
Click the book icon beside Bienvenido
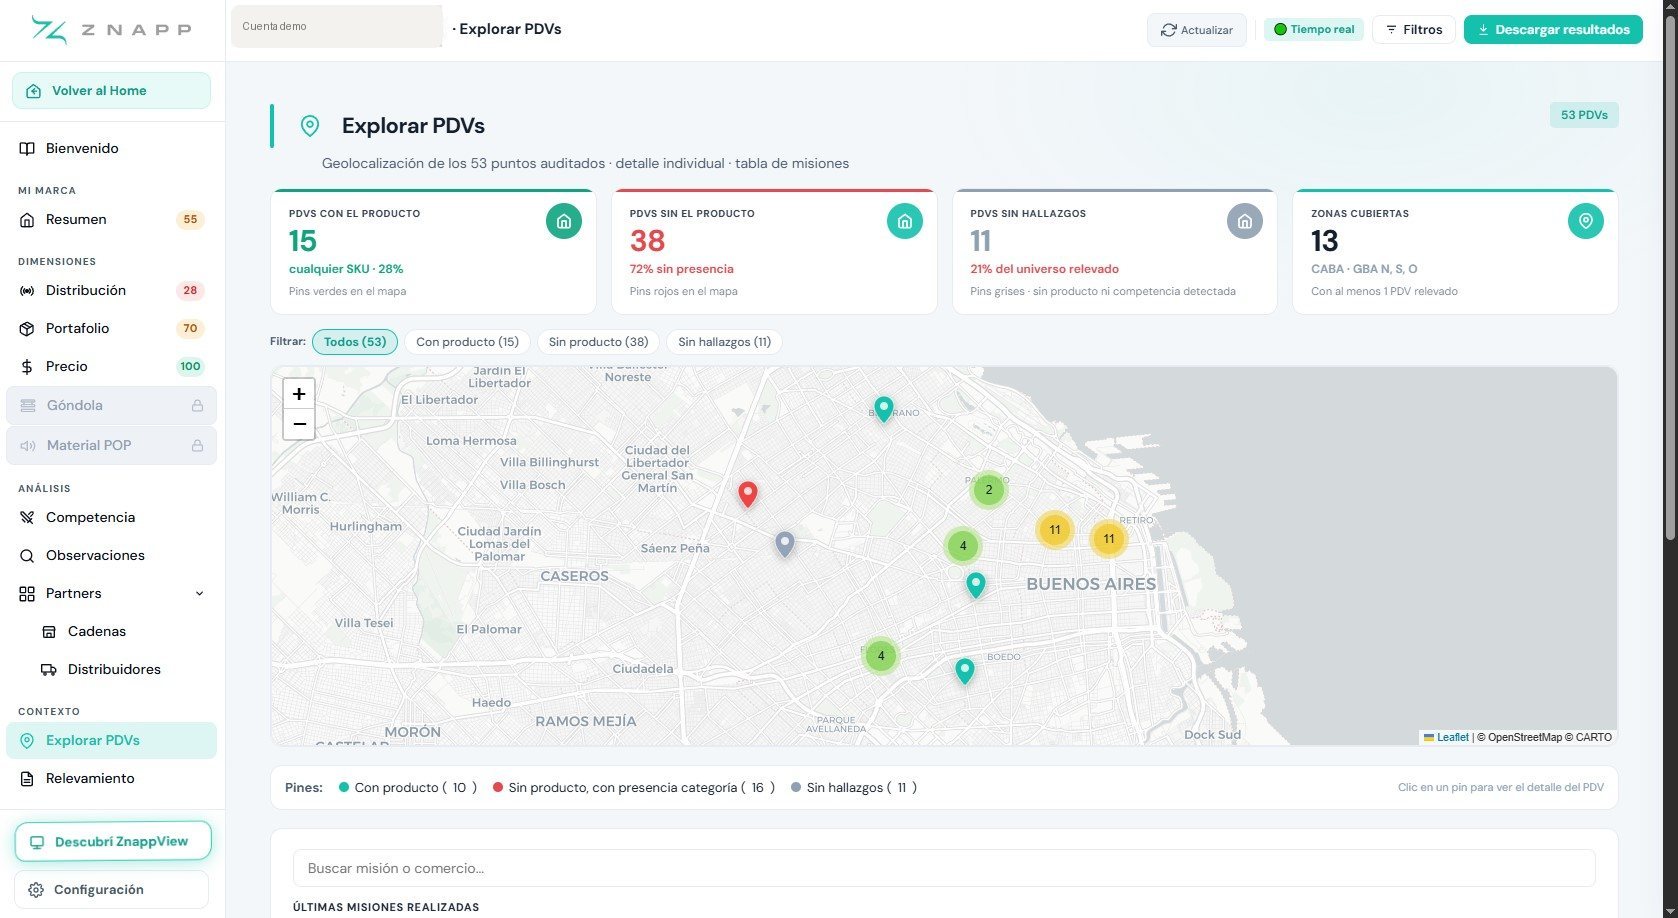[x=27, y=148]
